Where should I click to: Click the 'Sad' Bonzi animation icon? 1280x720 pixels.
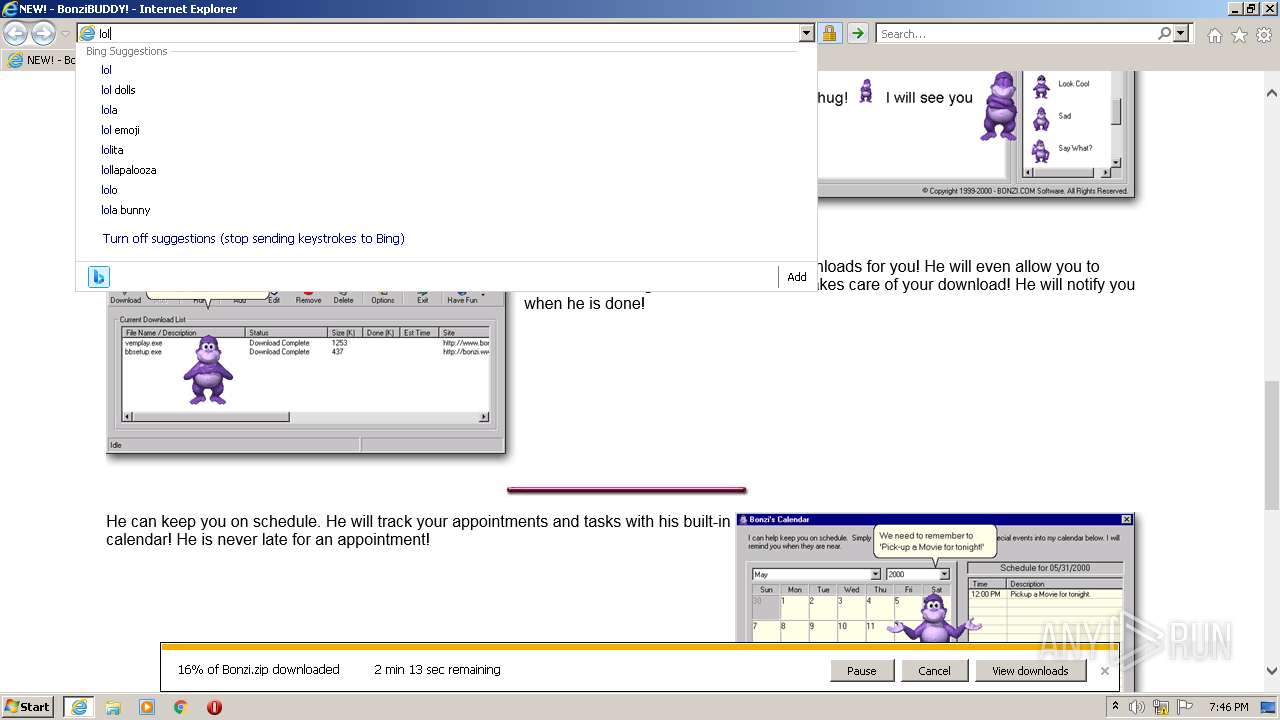[x=1041, y=118]
